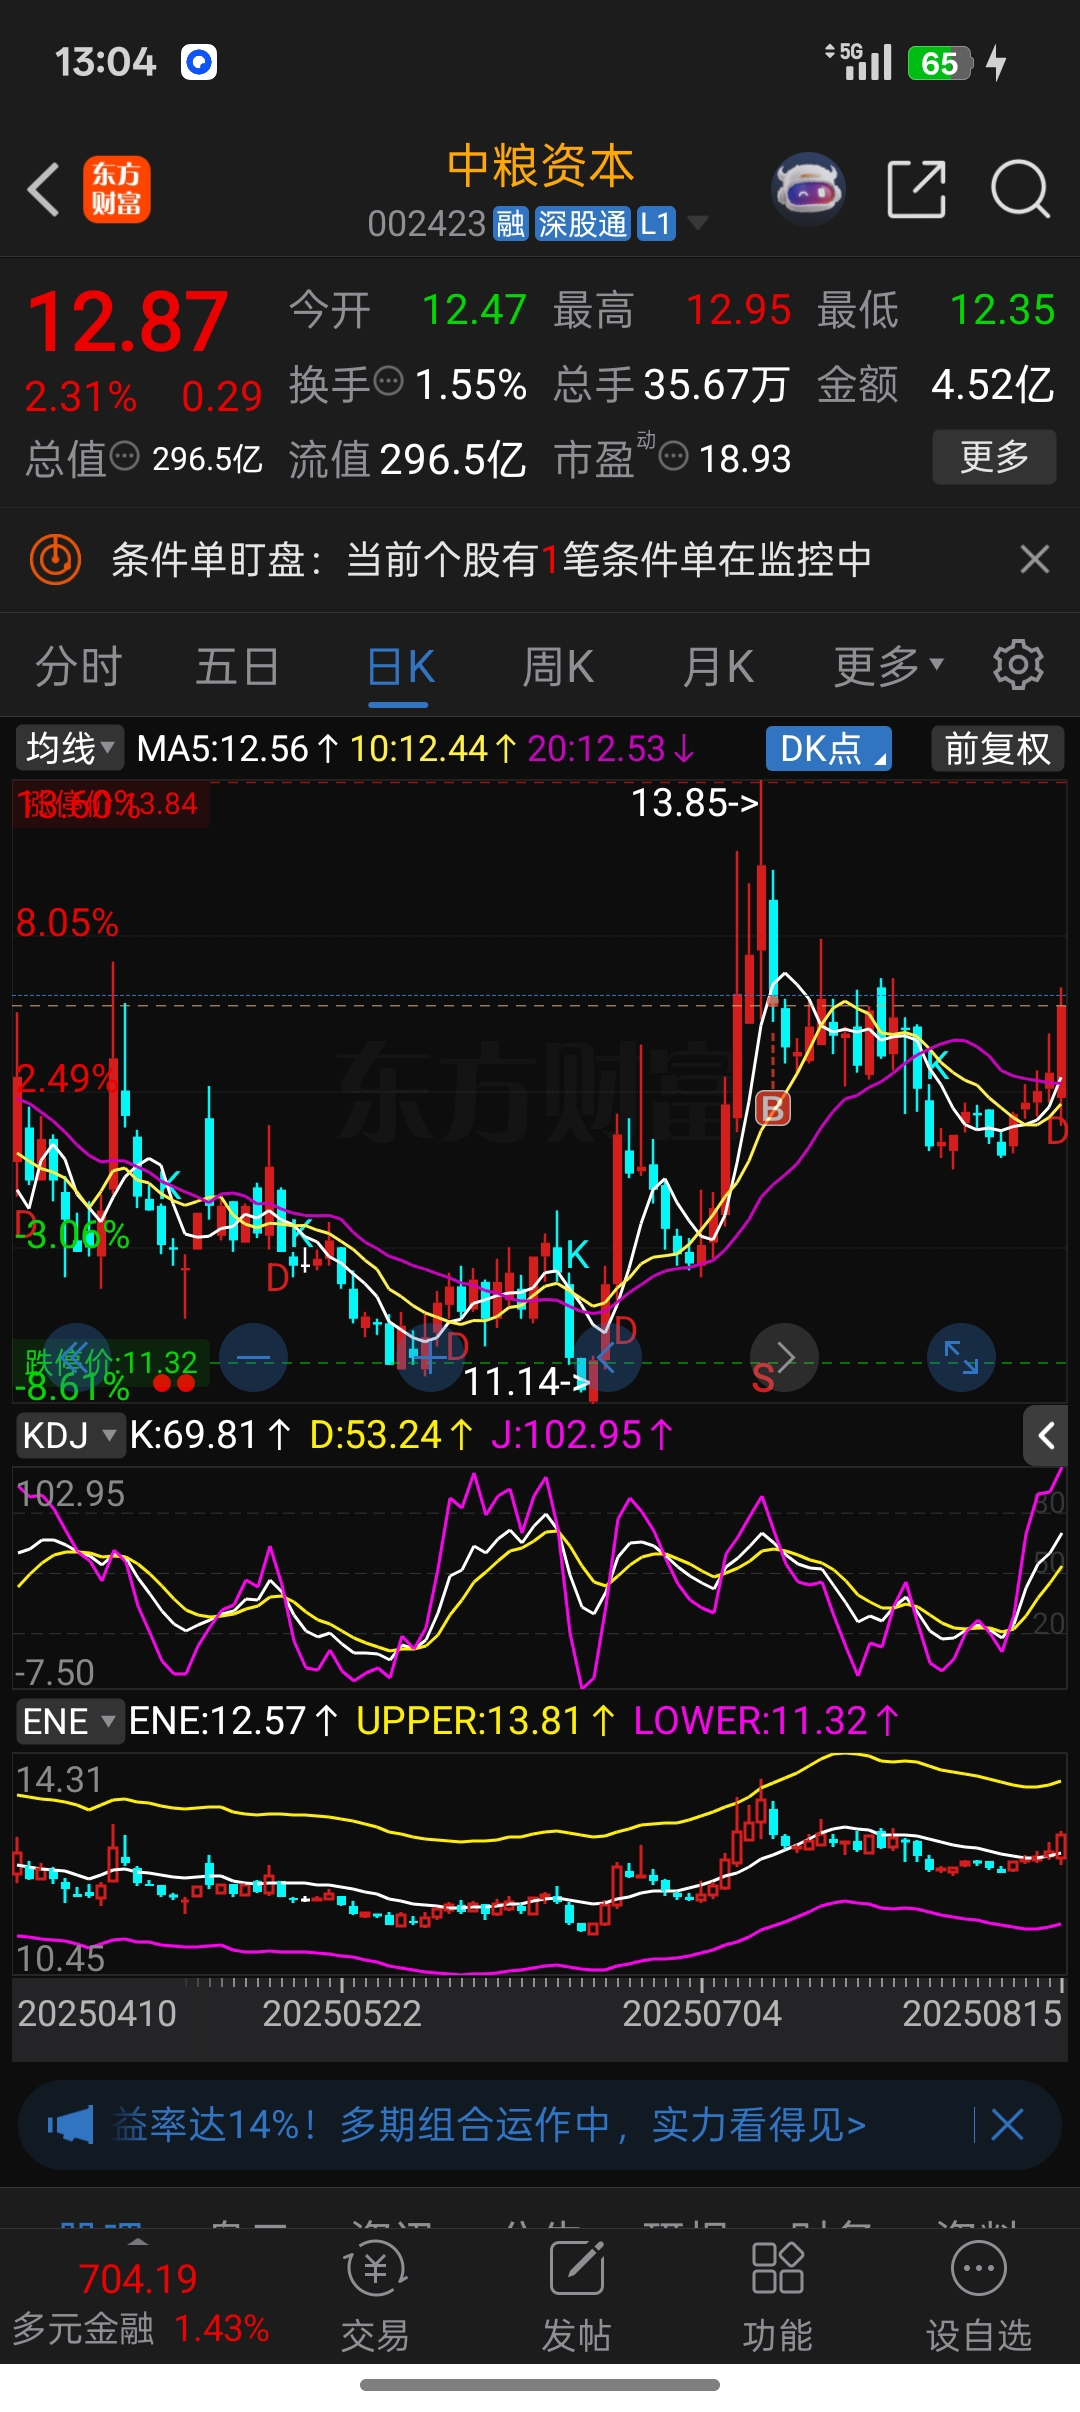Tap the Android home gesture bar
This screenshot has width=1080, height=2412.
pyautogui.click(x=540, y=2385)
